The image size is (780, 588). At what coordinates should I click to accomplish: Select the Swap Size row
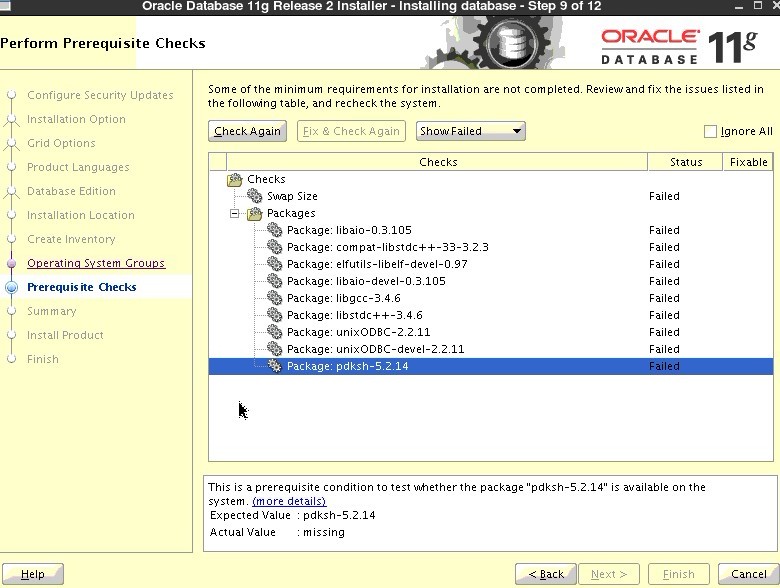click(490, 196)
